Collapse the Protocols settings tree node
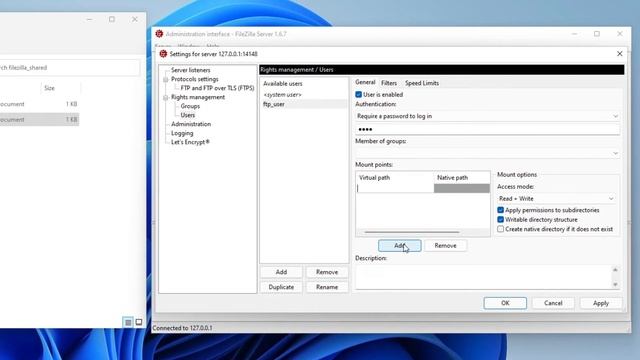 [x=166, y=79]
